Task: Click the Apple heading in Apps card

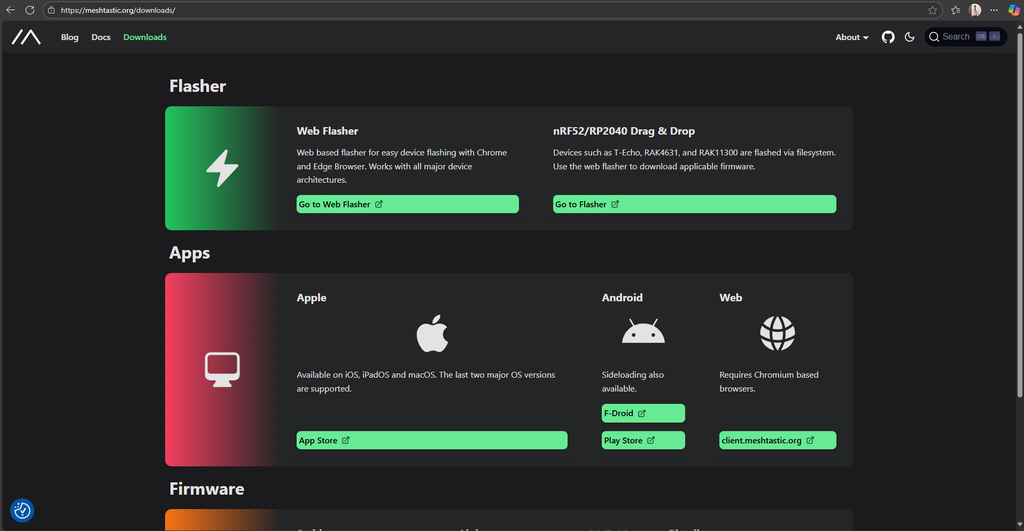Action: point(312,297)
